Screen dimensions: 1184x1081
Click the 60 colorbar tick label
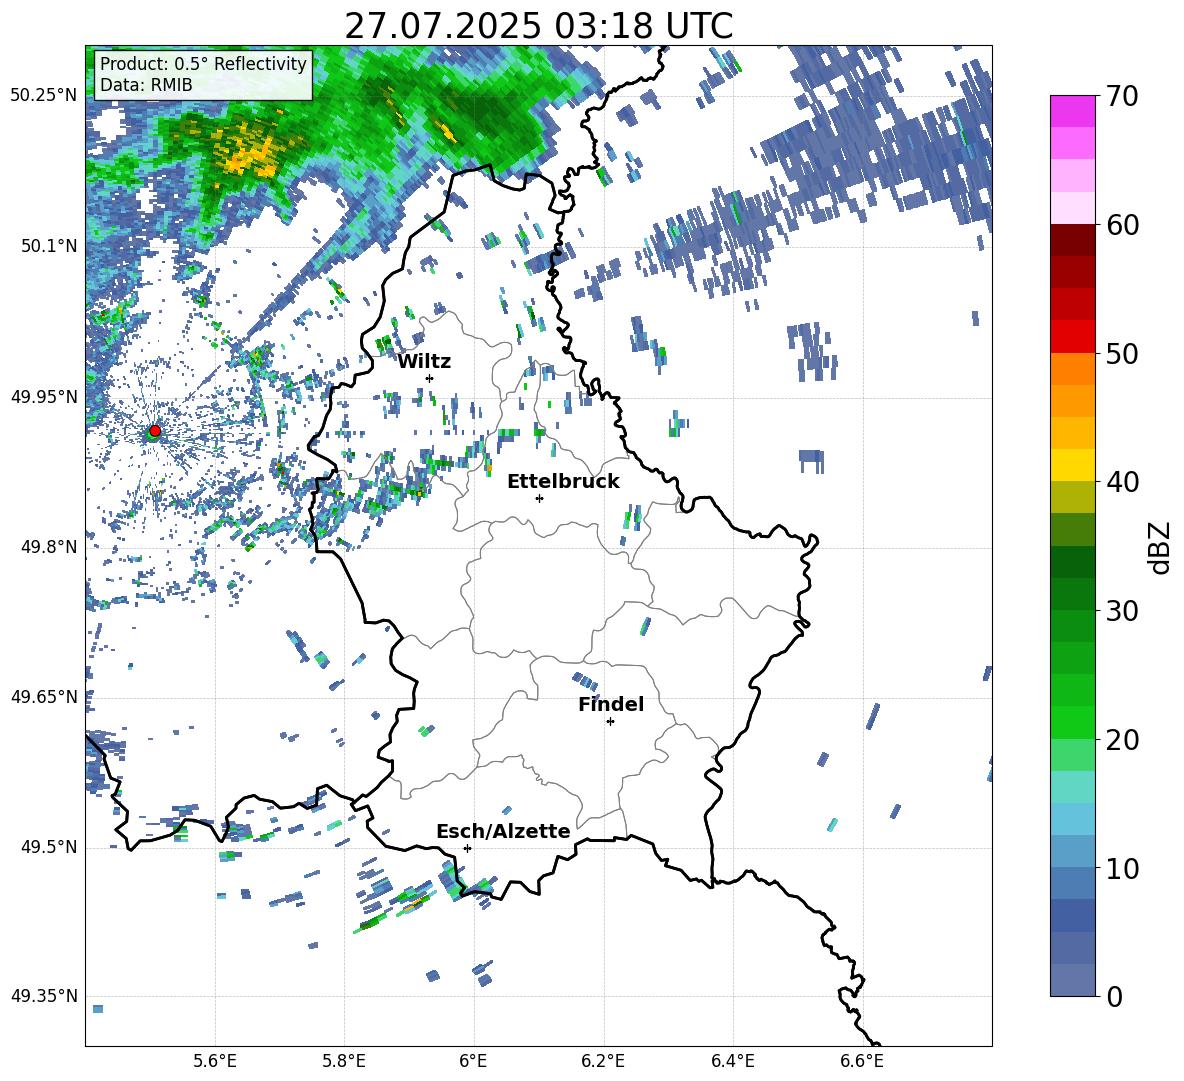tap(1122, 225)
